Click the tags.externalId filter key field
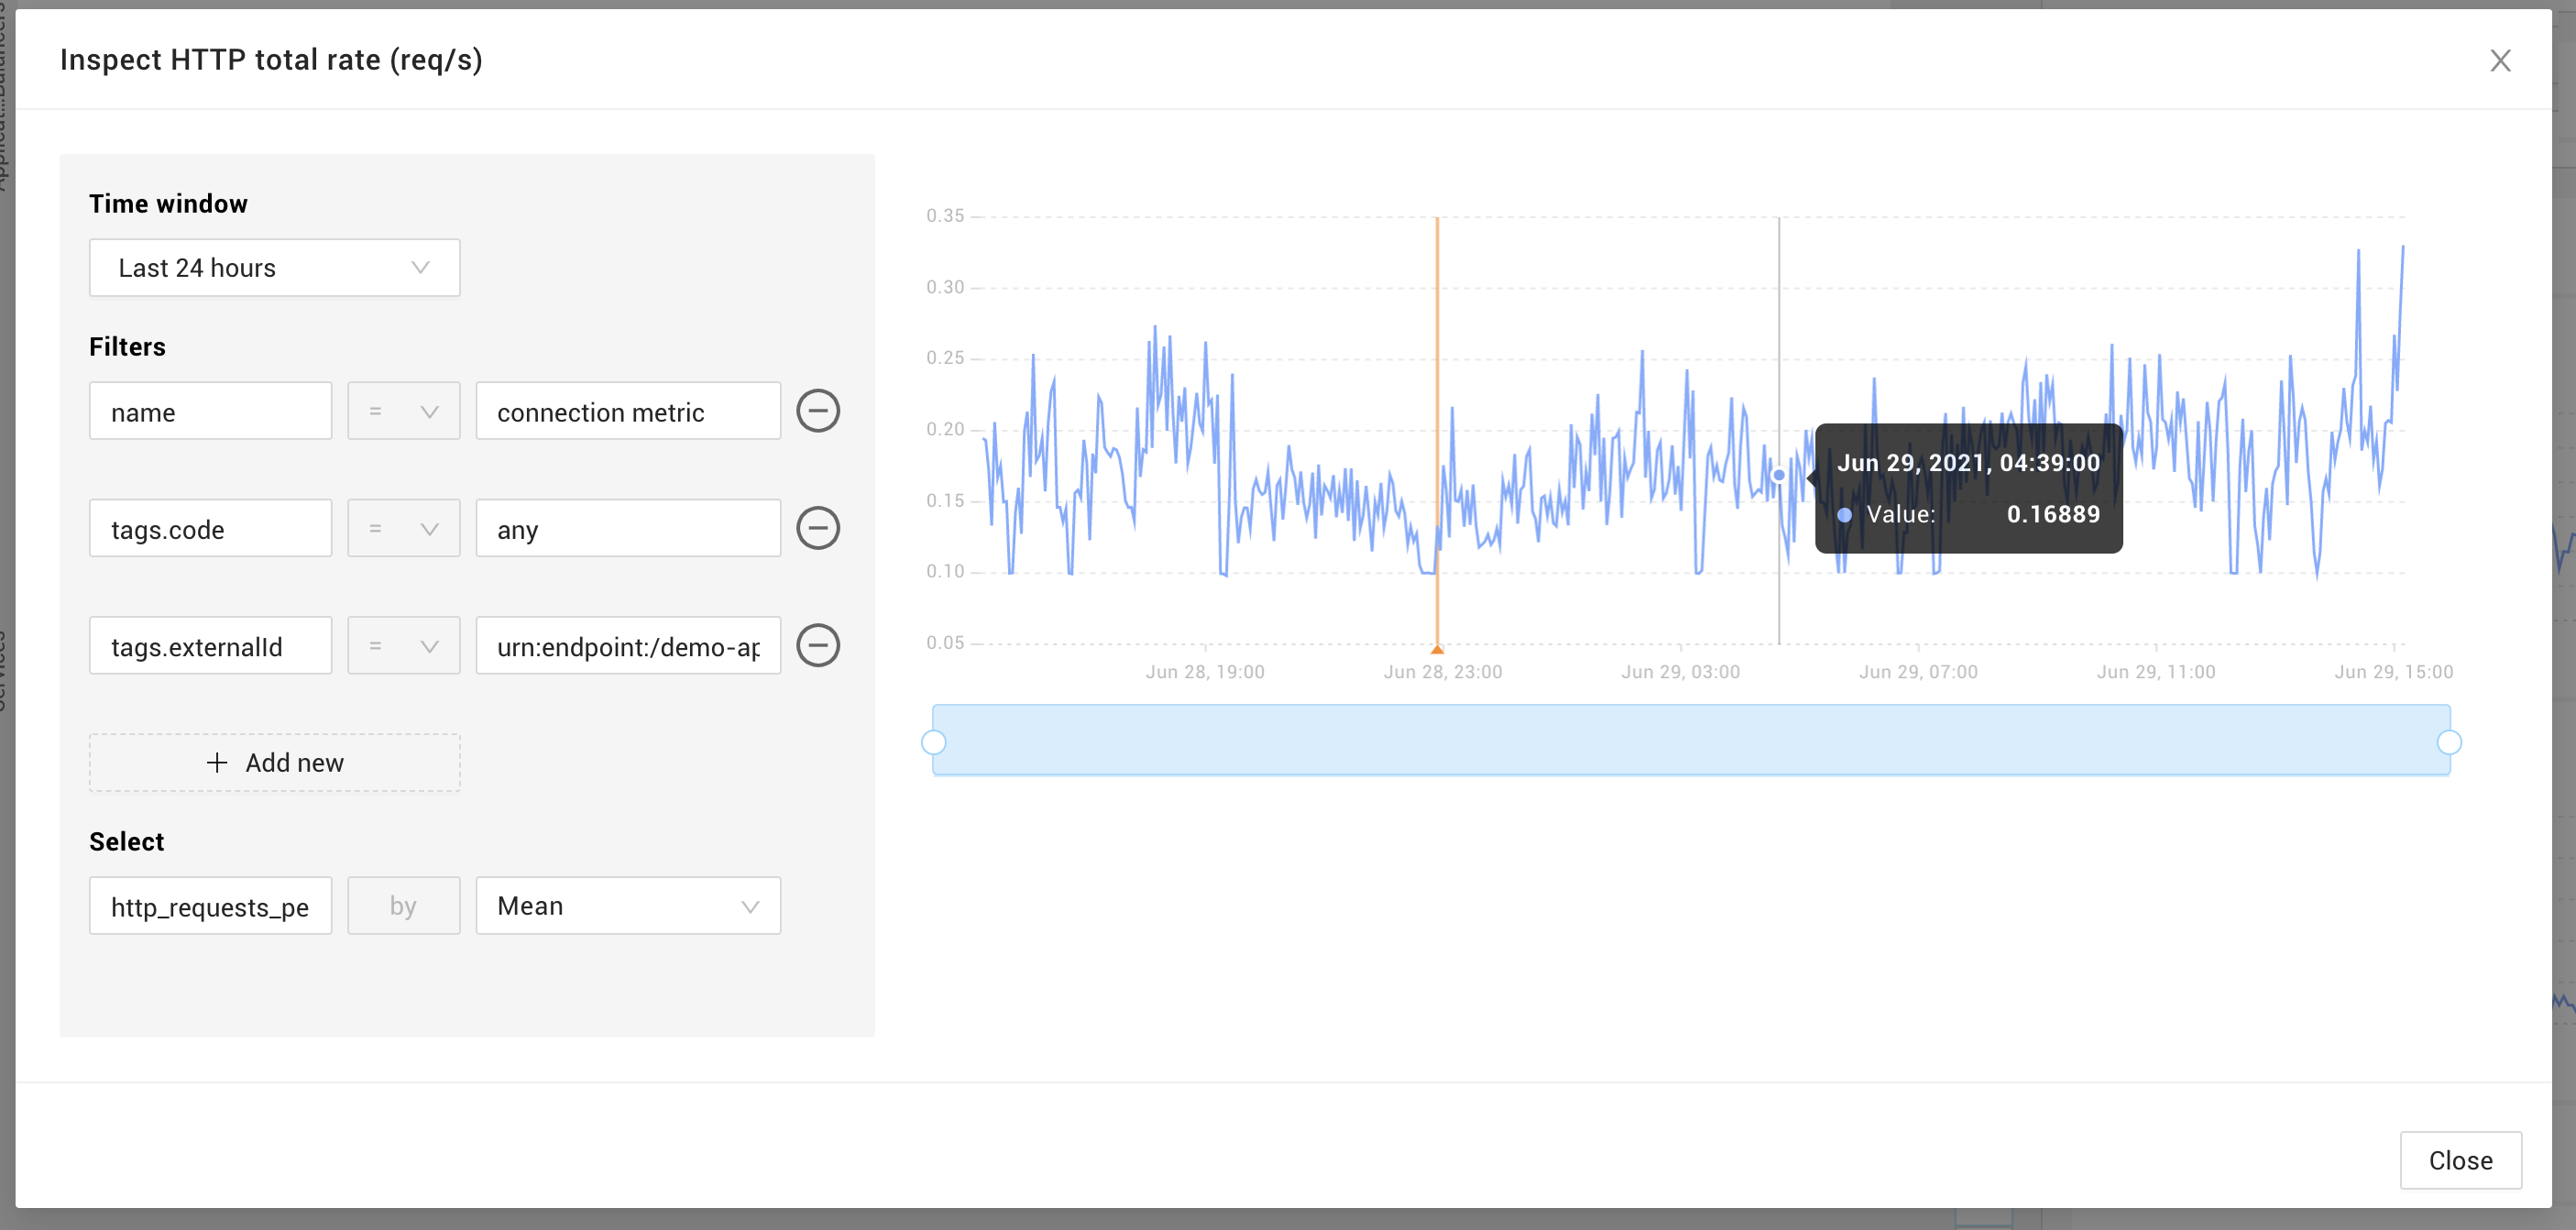Screen dimensions: 2576x1230 click(211, 645)
